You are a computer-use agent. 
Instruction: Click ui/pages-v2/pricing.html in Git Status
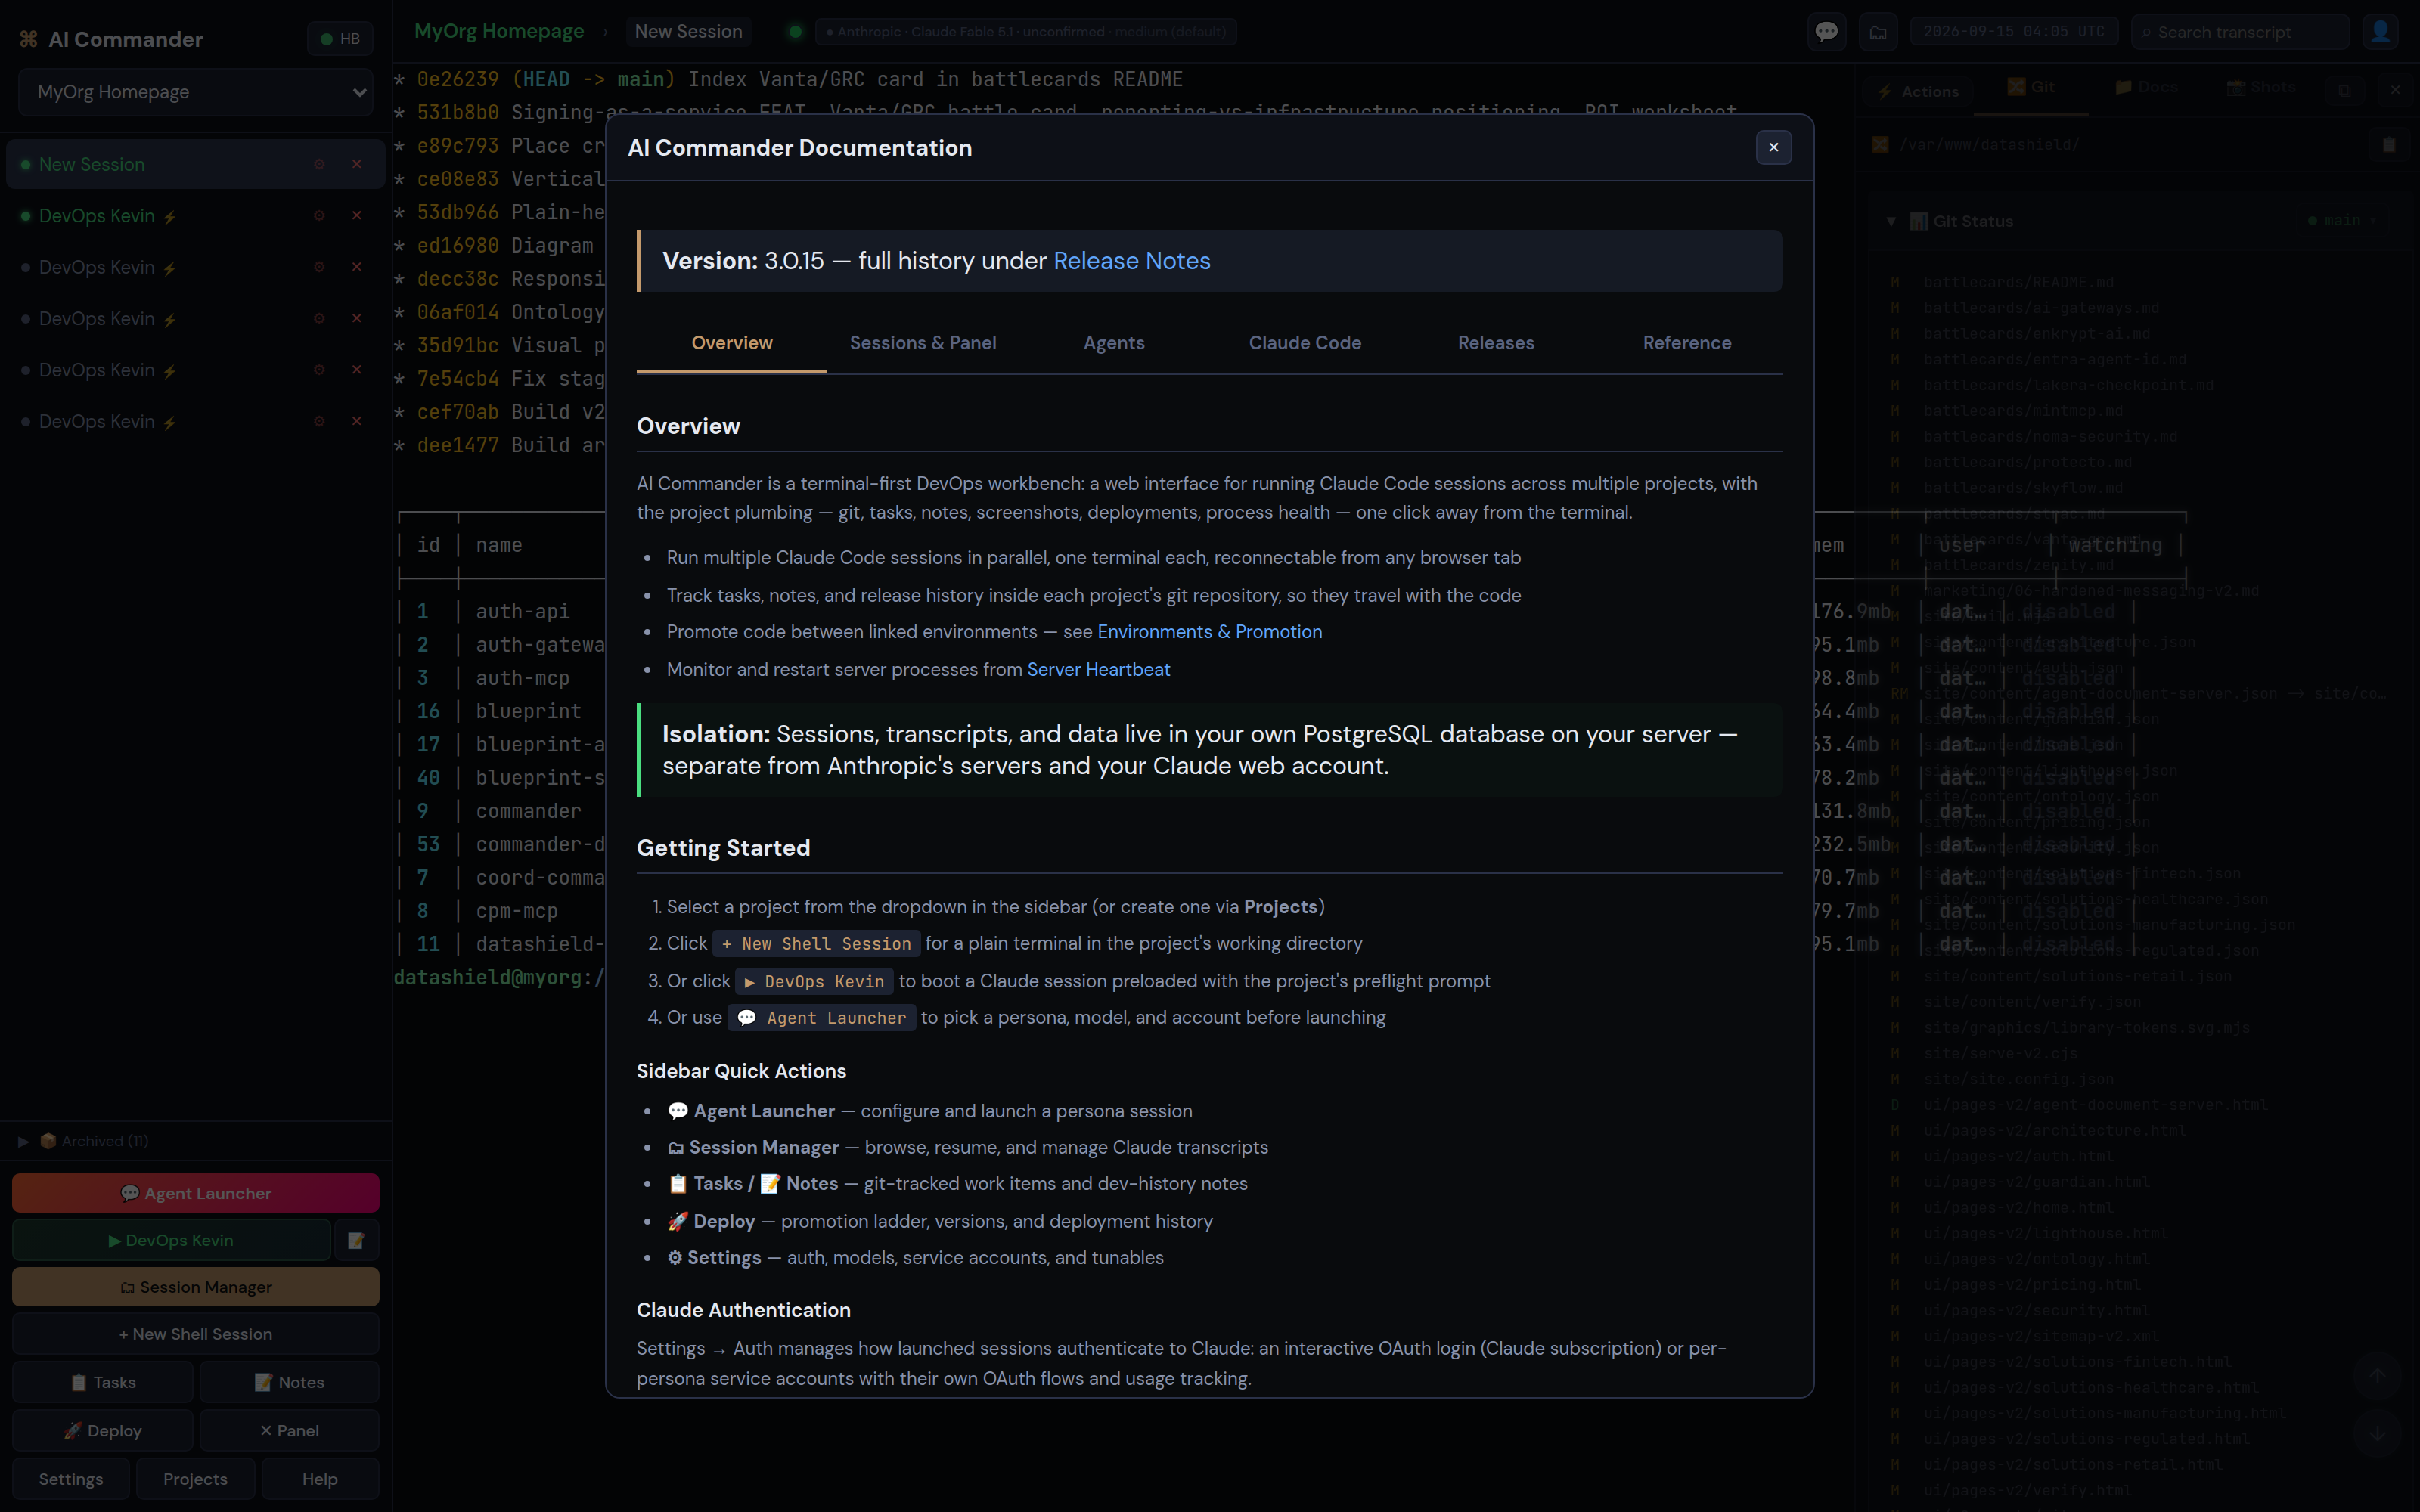point(2032,1285)
